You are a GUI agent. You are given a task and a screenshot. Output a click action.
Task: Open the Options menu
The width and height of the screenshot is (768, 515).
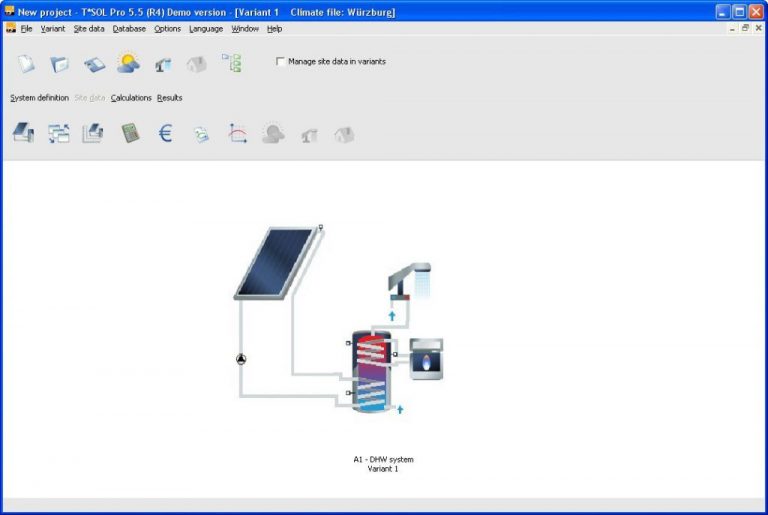tap(168, 29)
